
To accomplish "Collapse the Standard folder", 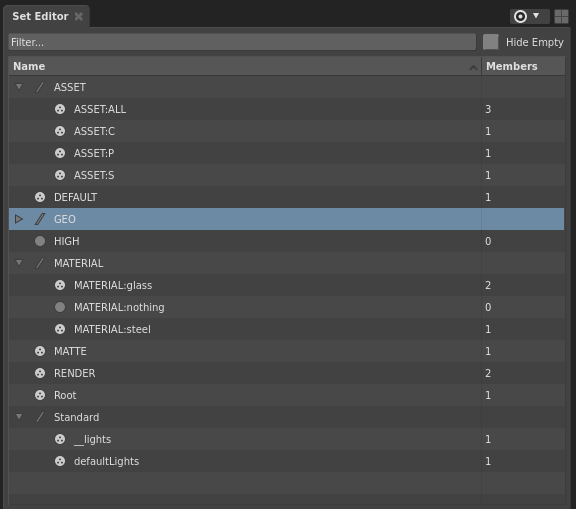I will (x=19, y=416).
